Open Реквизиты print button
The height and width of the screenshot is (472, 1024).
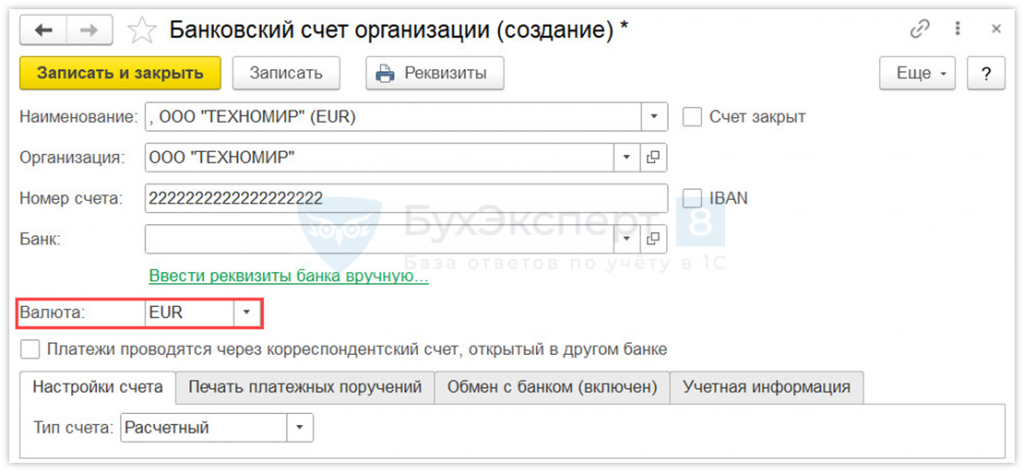(x=434, y=73)
